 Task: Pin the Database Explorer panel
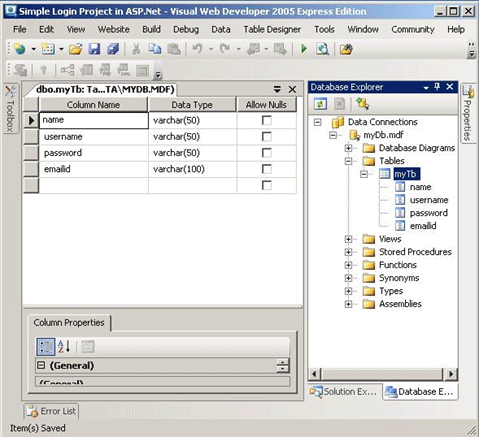(x=437, y=87)
